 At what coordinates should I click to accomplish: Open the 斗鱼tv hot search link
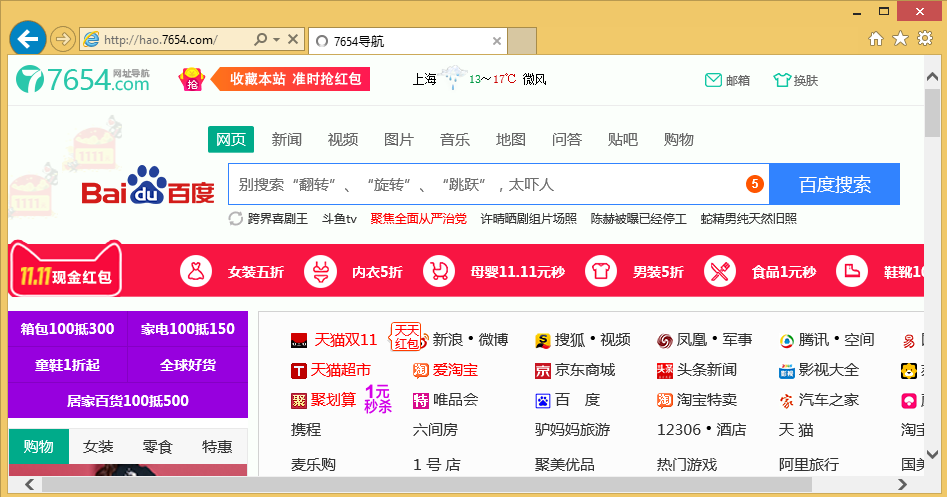pos(339,219)
